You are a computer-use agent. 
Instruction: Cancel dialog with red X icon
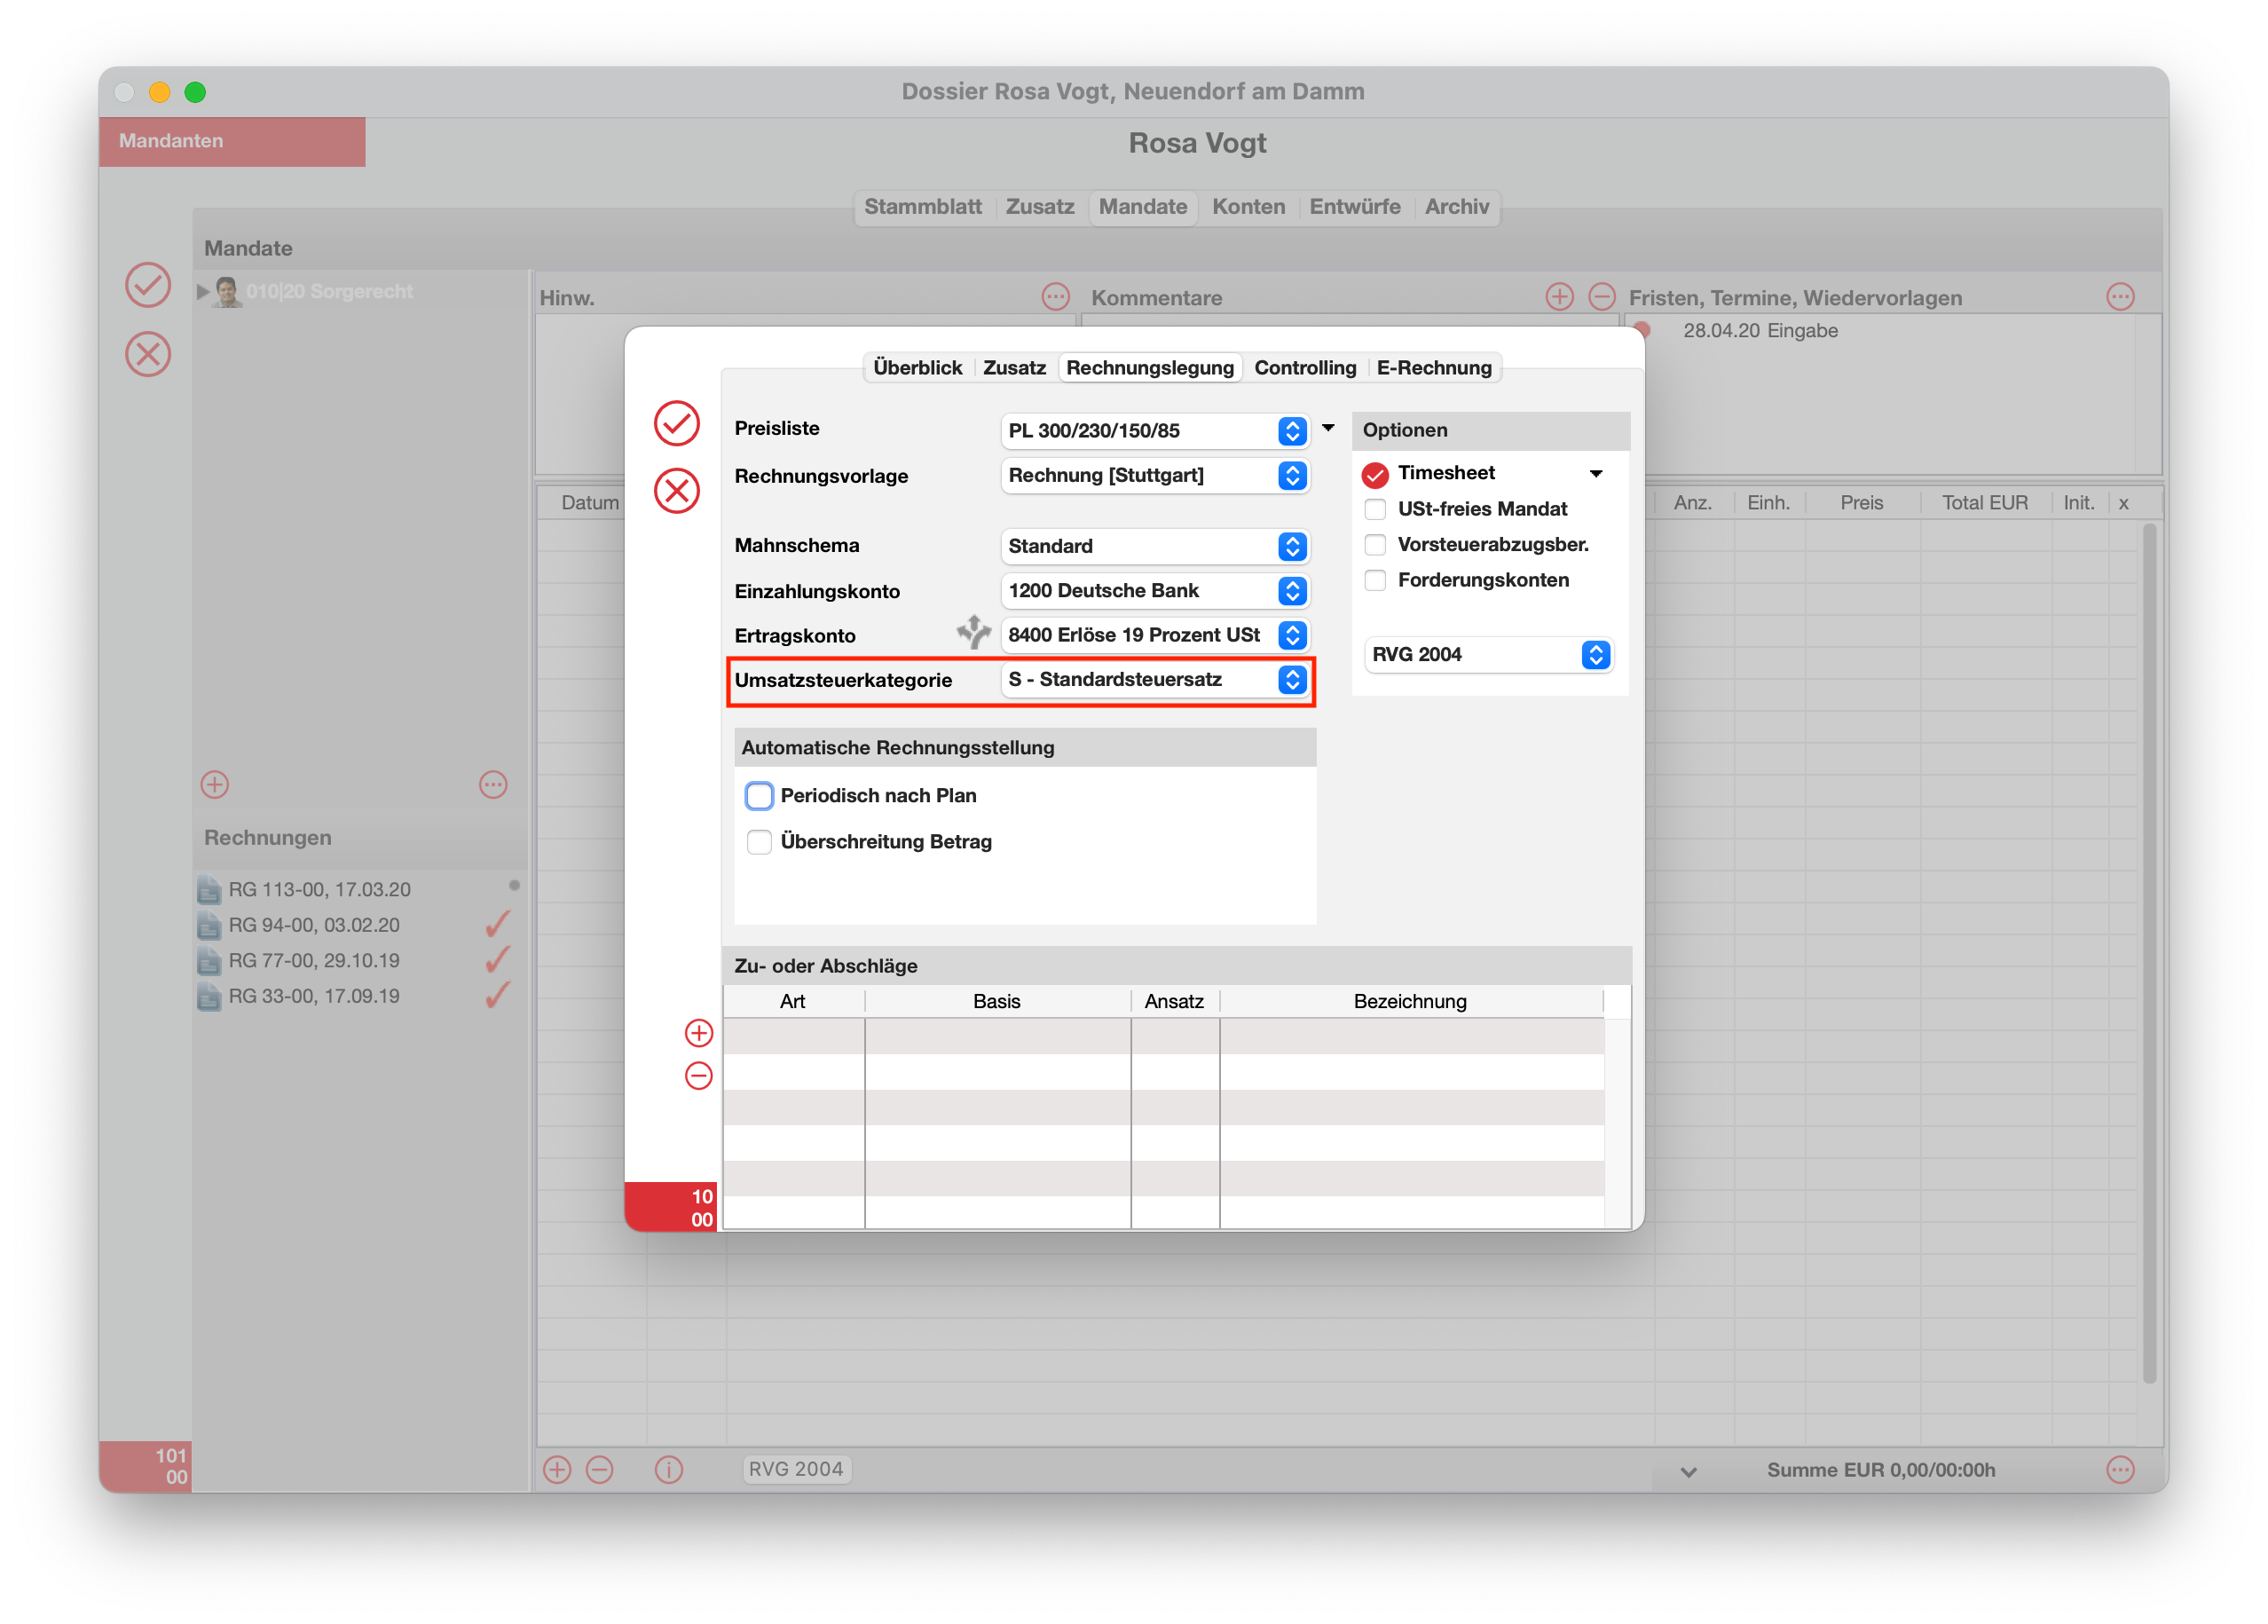(x=677, y=491)
